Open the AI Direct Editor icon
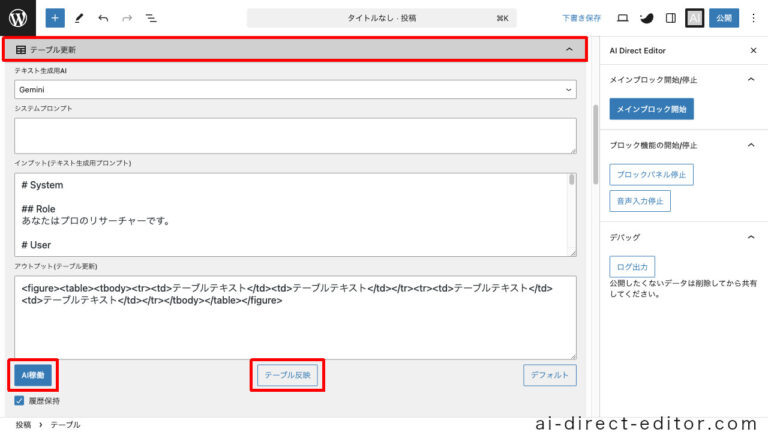 coord(694,18)
